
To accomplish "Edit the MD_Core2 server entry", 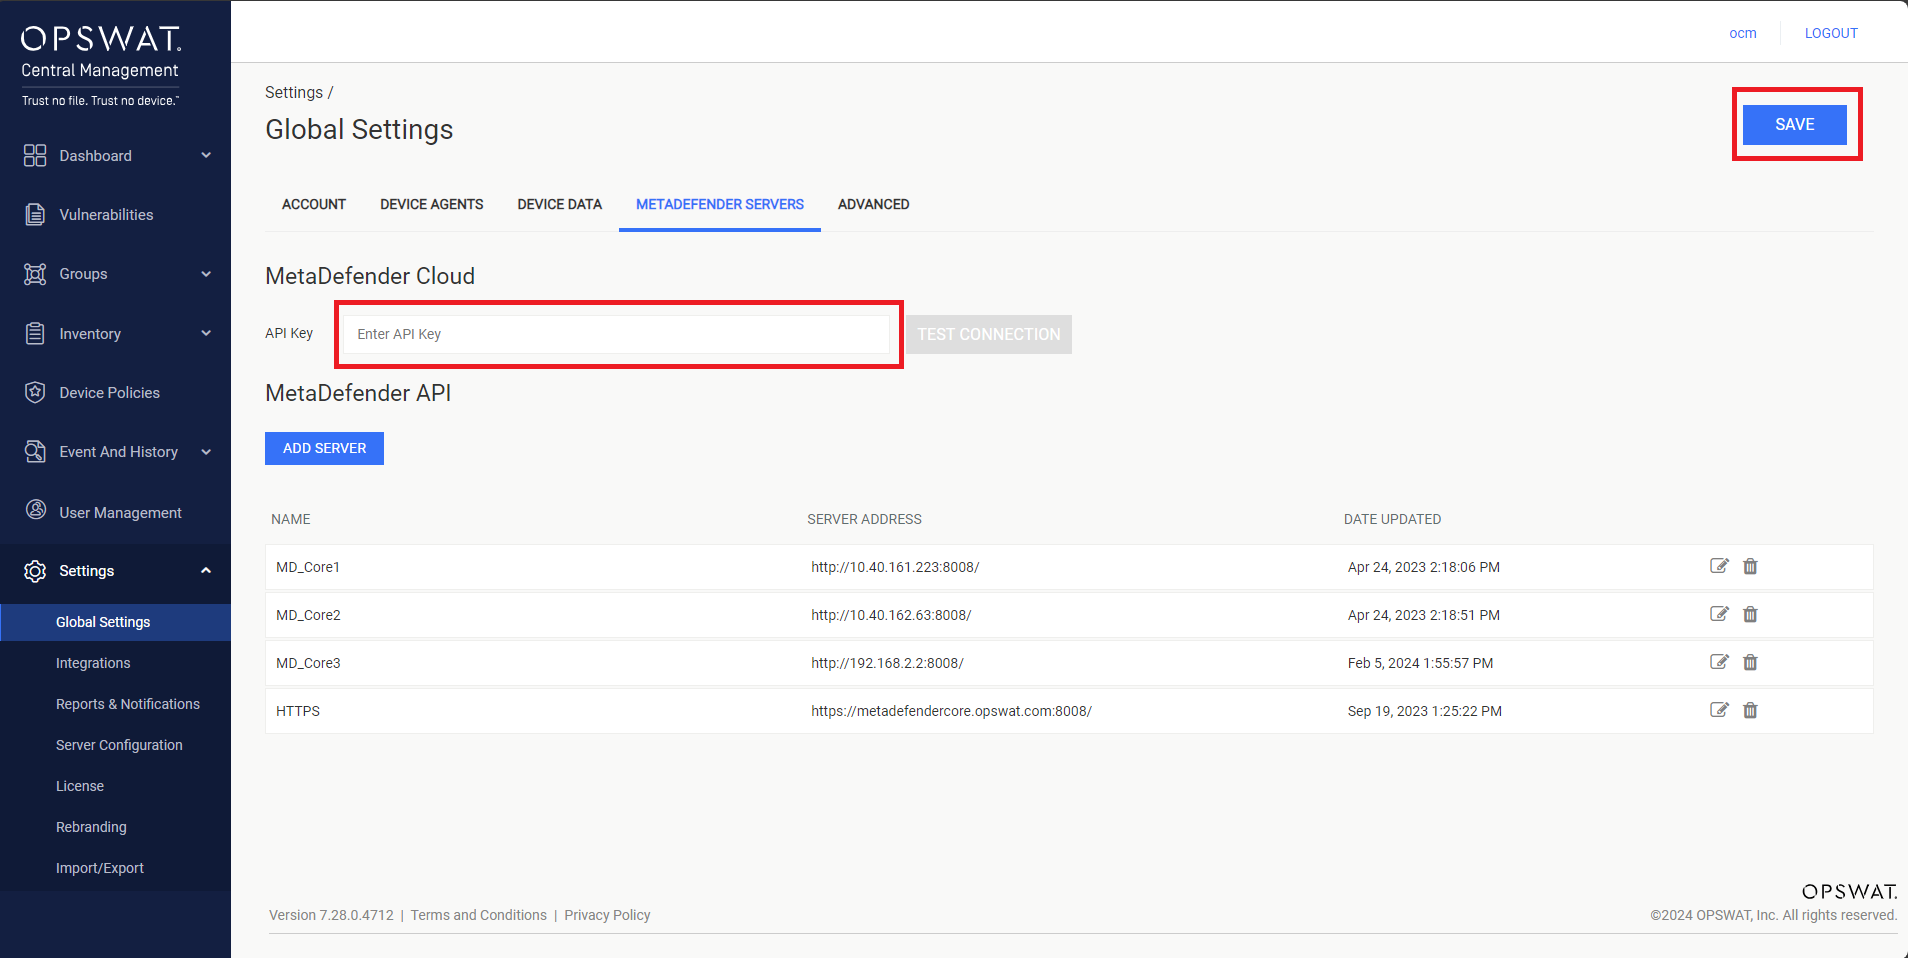I will pyautogui.click(x=1719, y=614).
